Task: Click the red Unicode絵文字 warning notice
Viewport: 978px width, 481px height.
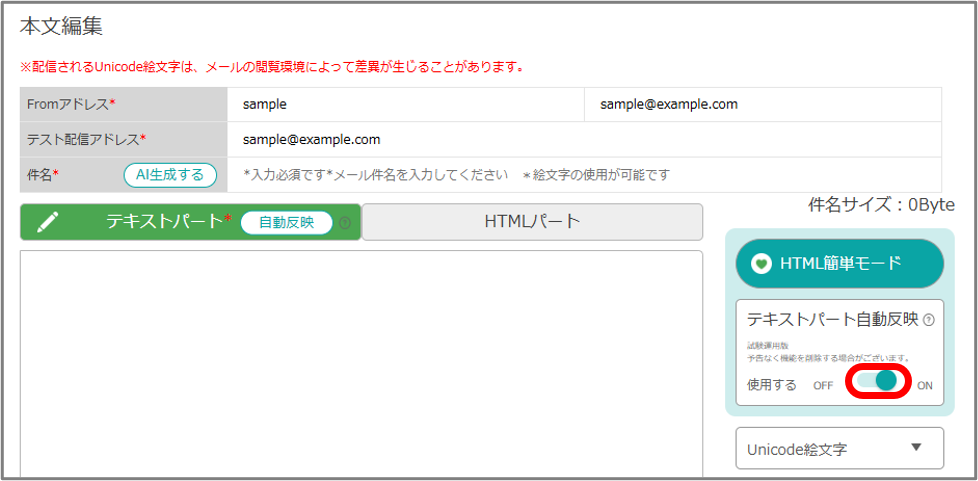Action: [x=271, y=67]
